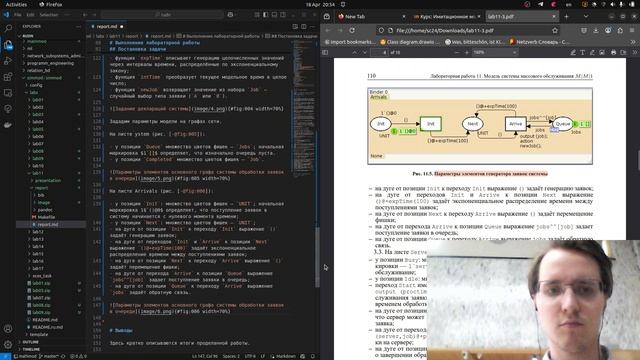Open the File menu in VS Code
The image size is (640, 360).
pyautogui.click(x=18, y=15)
